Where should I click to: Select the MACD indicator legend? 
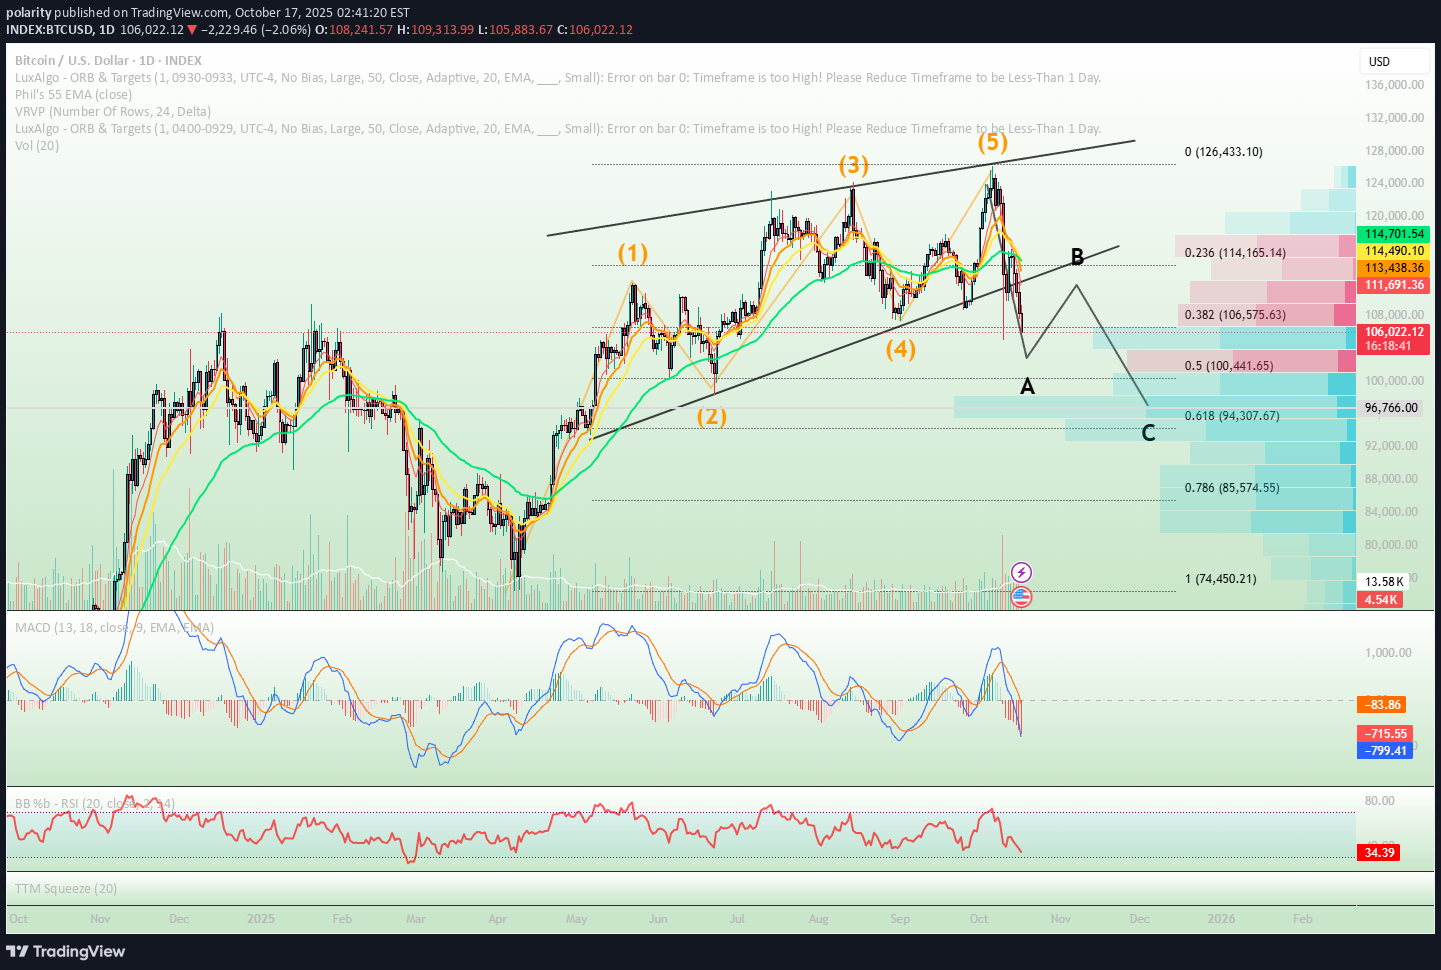coord(114,627)
